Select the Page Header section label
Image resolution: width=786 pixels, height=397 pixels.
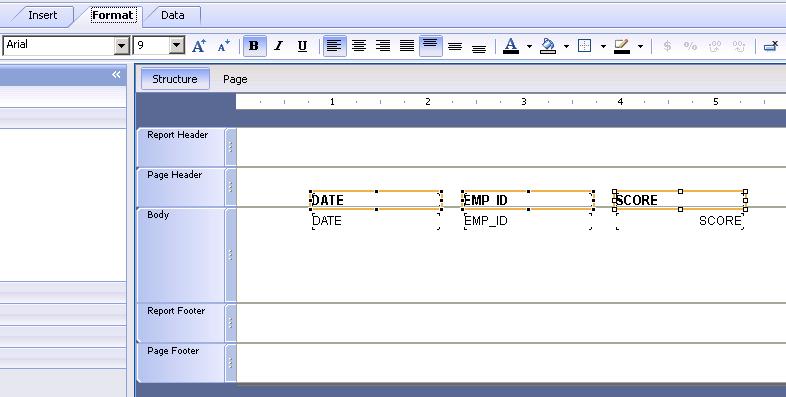pyautogui.click(x=174, y=175)
